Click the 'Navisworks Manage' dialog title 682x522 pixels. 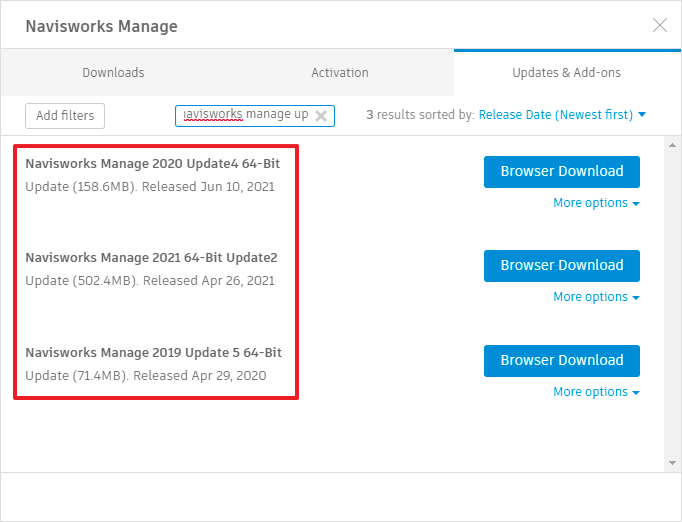point(101,26)
